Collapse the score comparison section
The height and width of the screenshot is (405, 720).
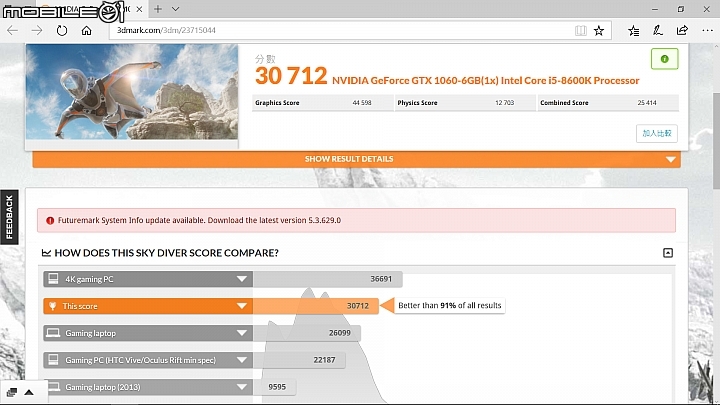click(668, 253)
